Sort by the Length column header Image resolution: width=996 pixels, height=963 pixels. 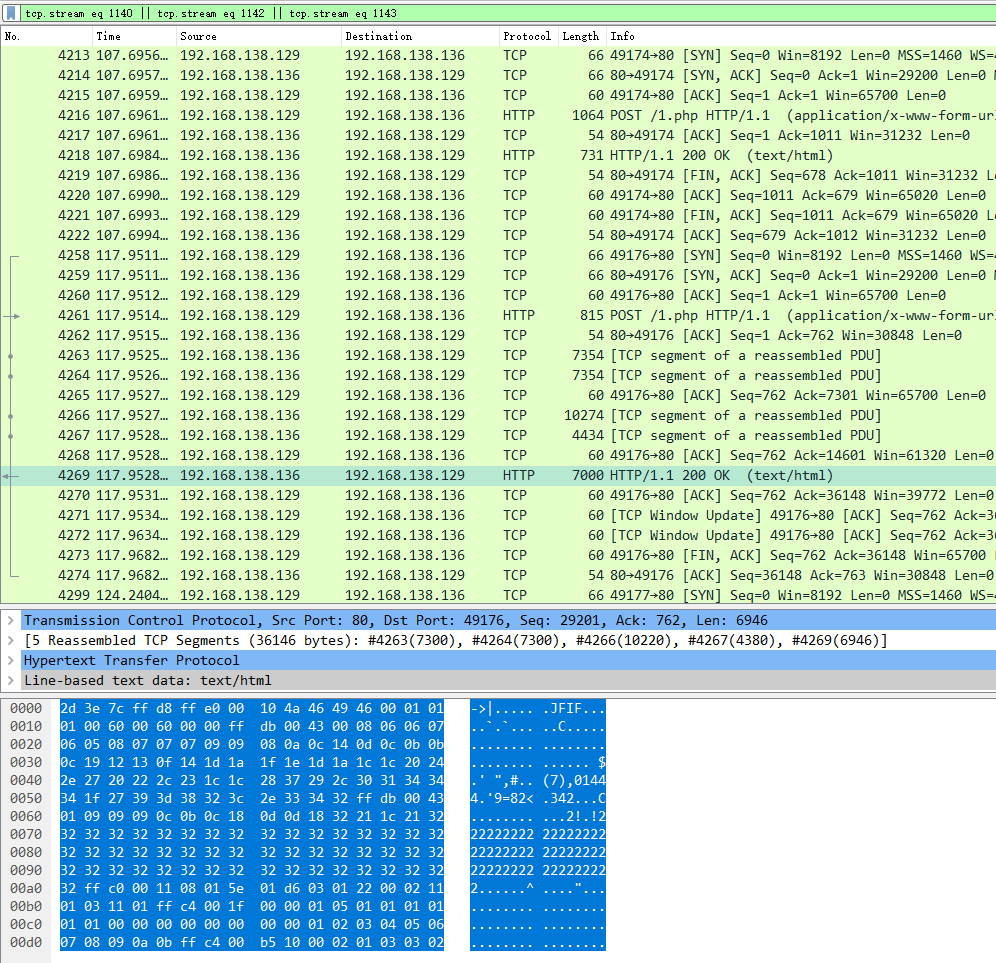[580, 36]
